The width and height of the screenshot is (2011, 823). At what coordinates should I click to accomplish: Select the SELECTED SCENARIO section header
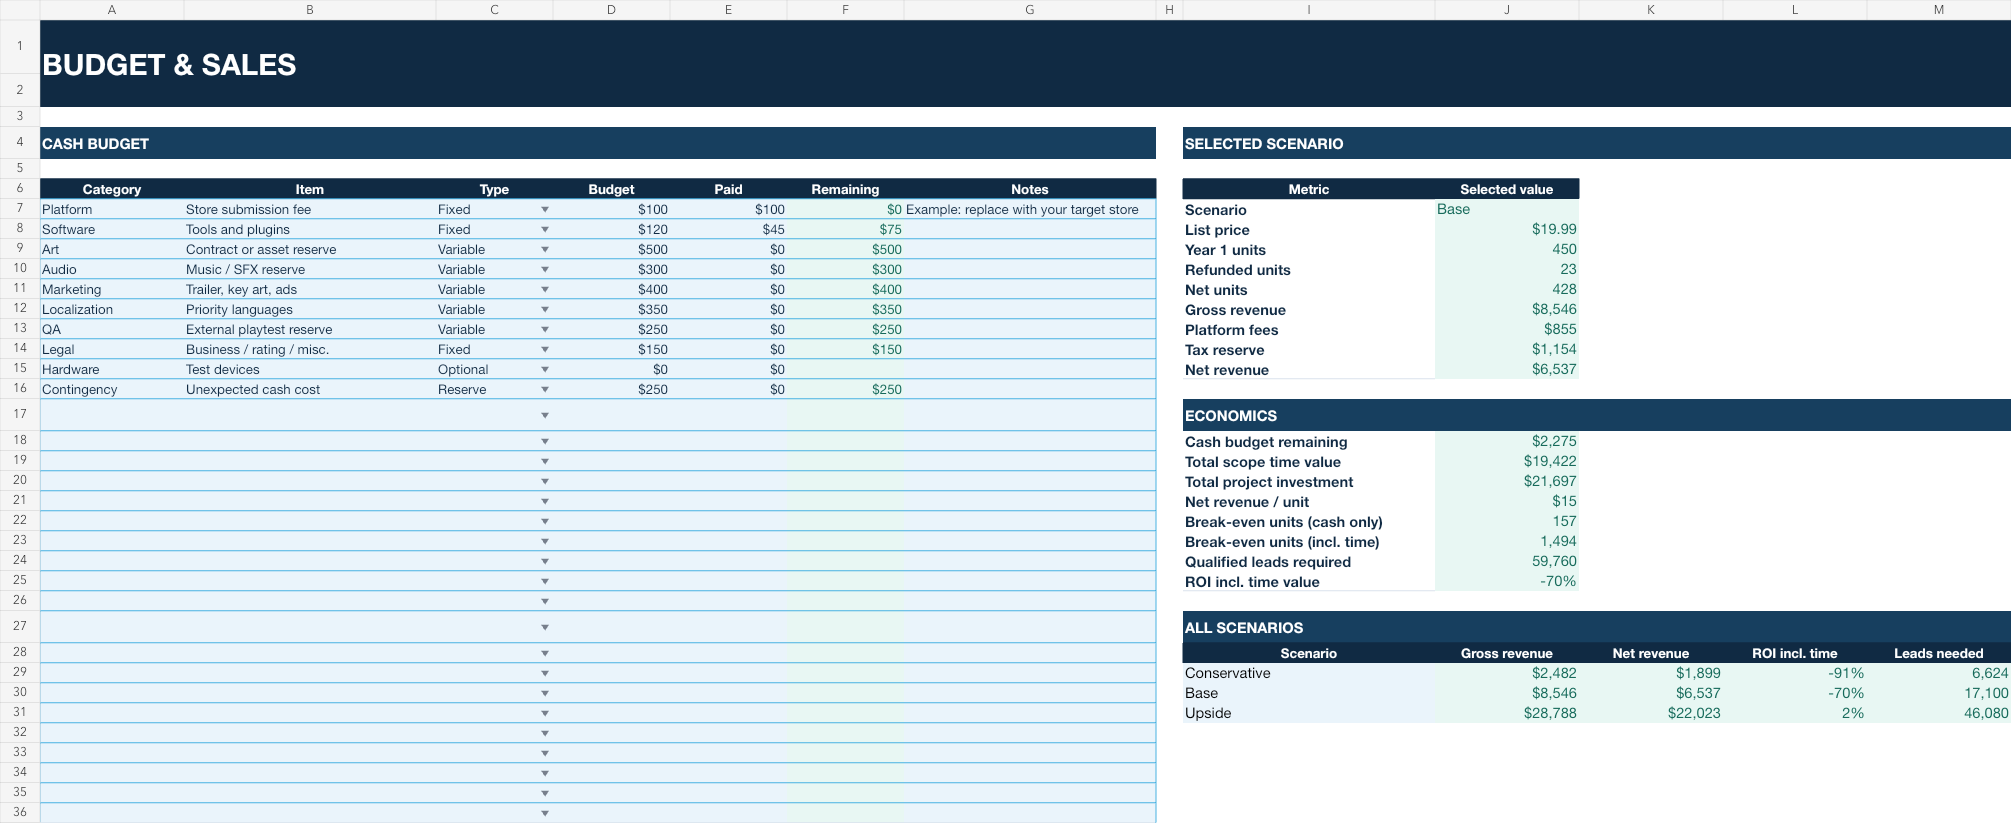coord(1596,143)
